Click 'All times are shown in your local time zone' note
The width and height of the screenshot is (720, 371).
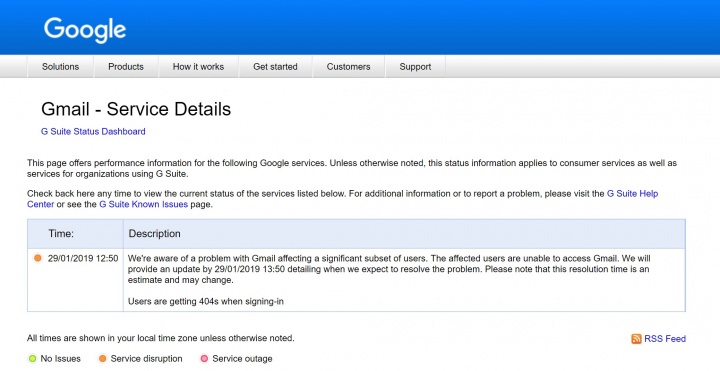click(161, 338)
